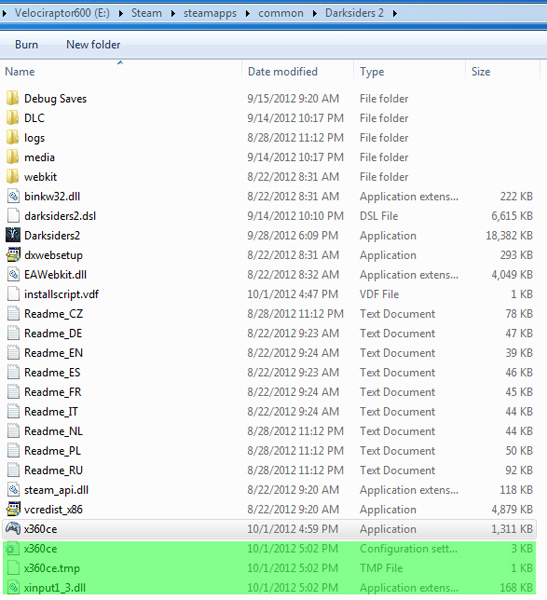Click the TMP File type cell

pyautogui.click(x=381, y=568)
